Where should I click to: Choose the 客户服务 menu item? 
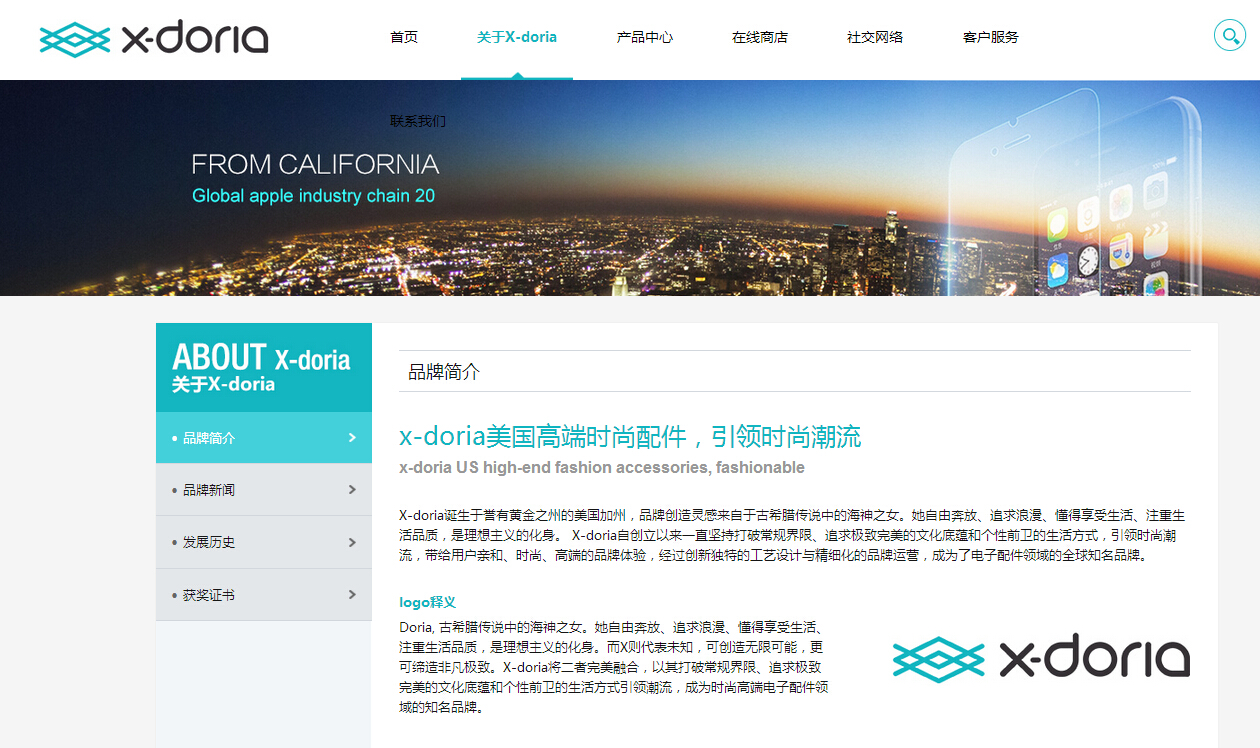tap(991, 37)
